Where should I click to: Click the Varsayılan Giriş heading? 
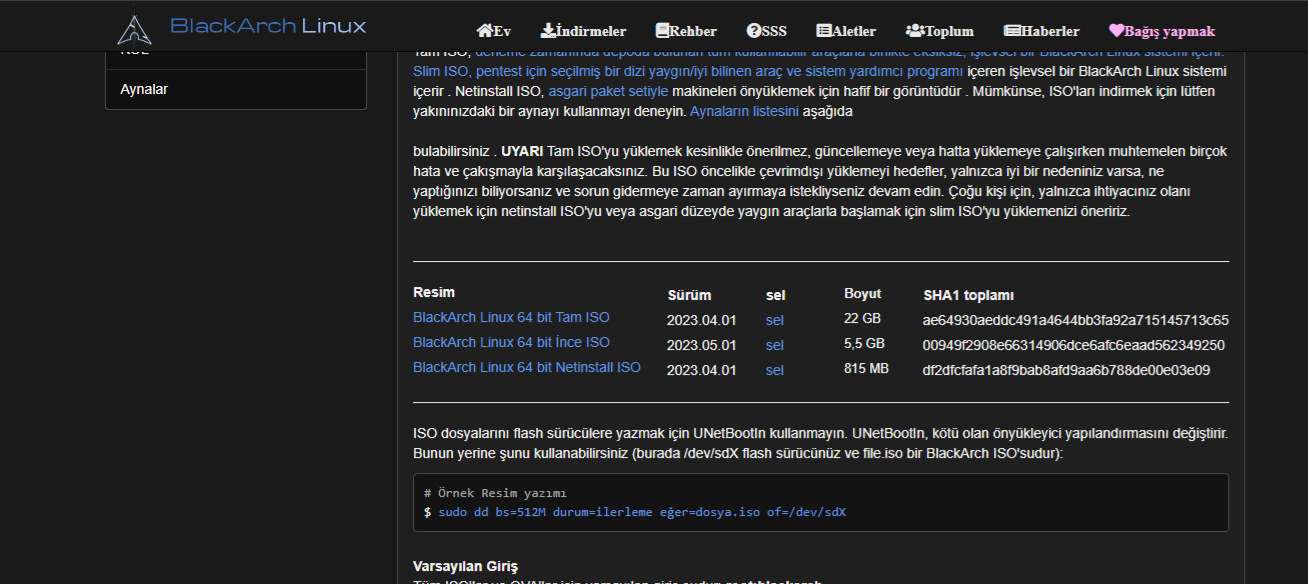[465, 566]
